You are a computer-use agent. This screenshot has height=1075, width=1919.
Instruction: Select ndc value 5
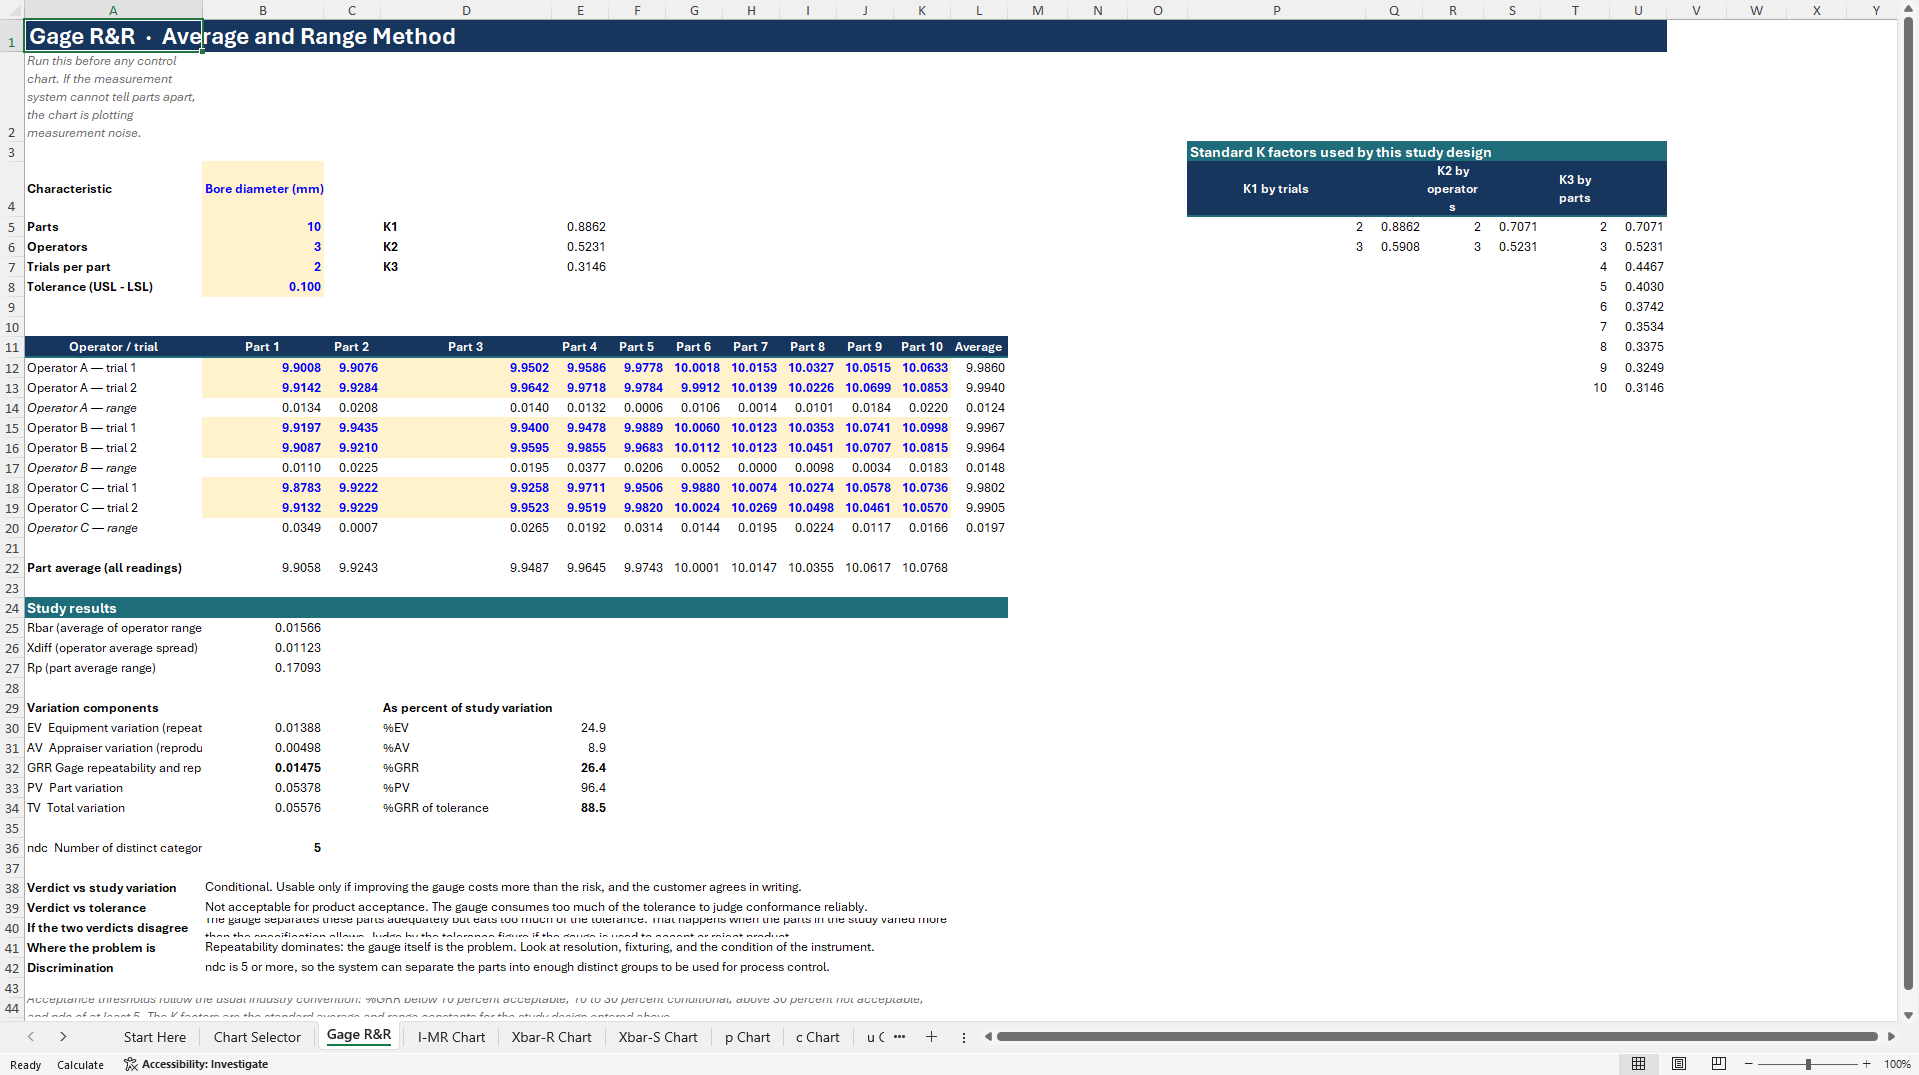263,848
